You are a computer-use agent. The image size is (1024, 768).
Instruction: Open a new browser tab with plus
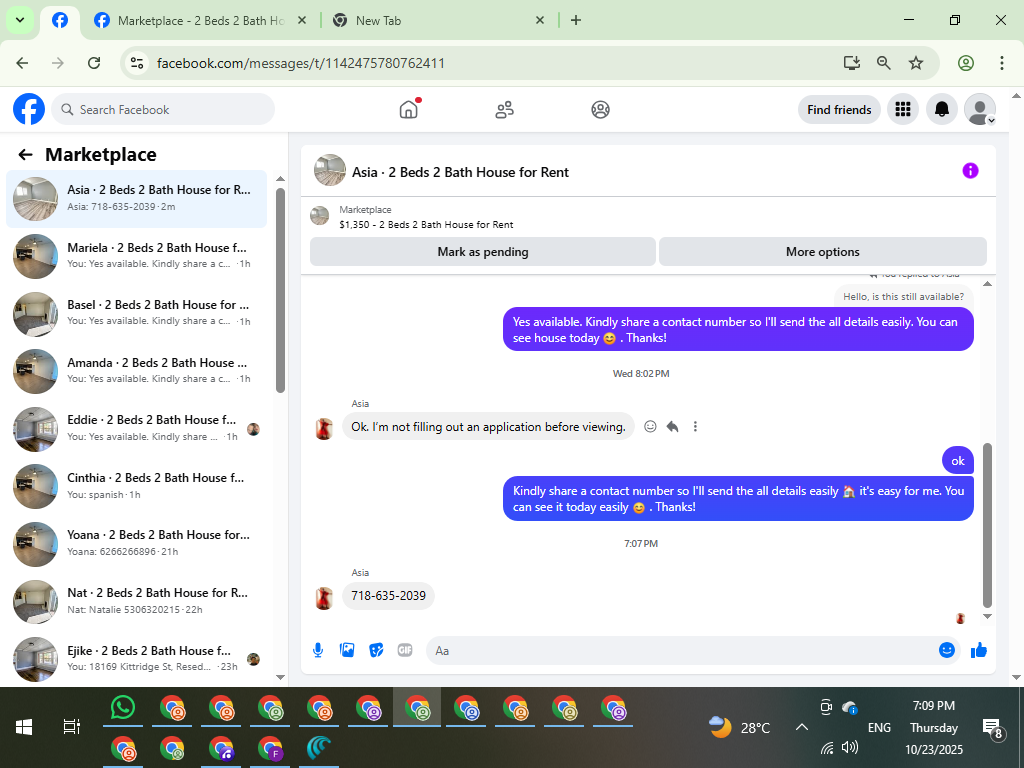tap(575, 20)
